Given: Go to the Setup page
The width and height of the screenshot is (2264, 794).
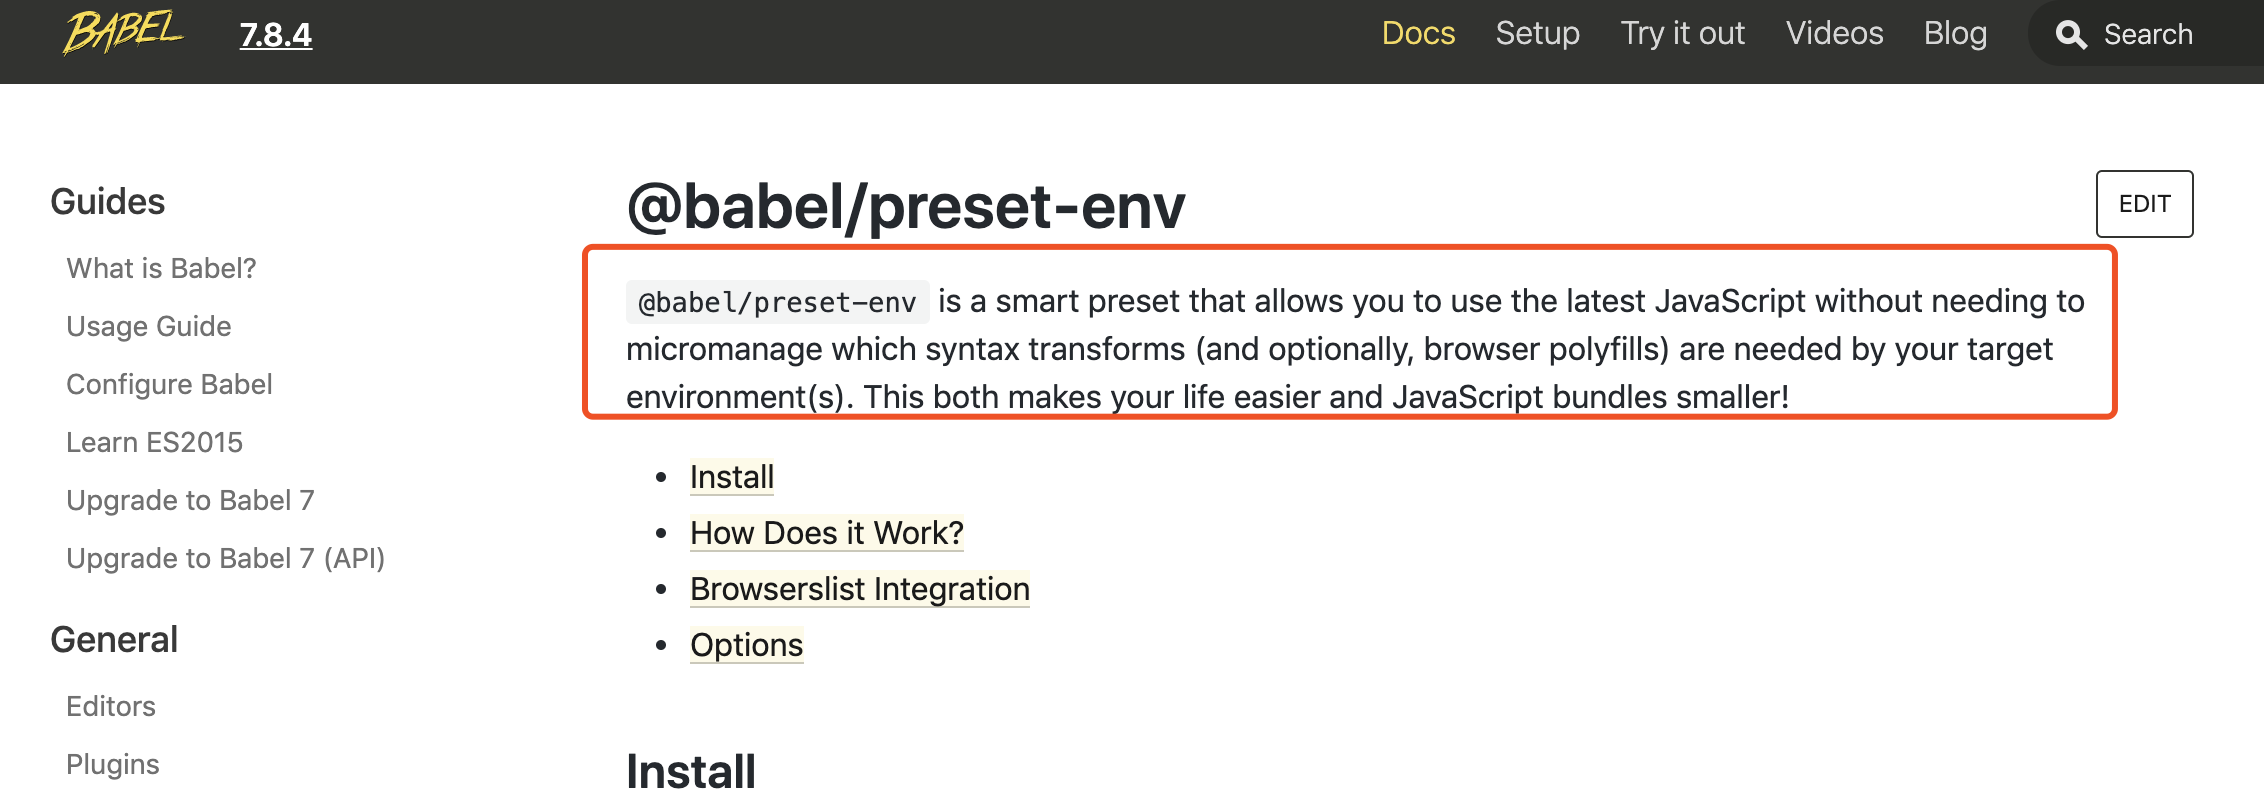Looking at the screenshot, I should click(1537, 34).
